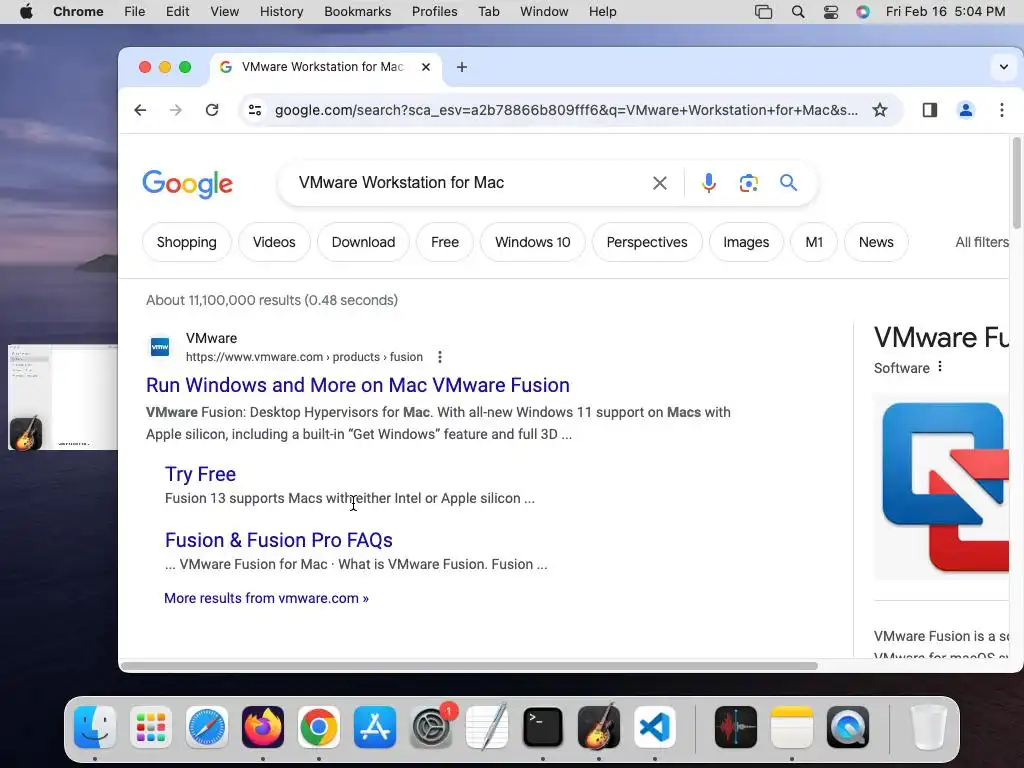Go to Google home via logo
The width and height of the screenshot is (1024, 768).
point(187,184)
